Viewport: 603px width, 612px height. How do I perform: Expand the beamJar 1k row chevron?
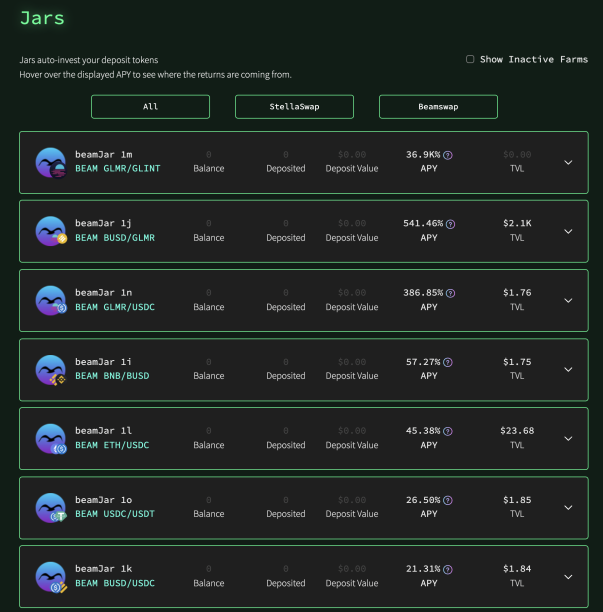click(x=568, y=577)
